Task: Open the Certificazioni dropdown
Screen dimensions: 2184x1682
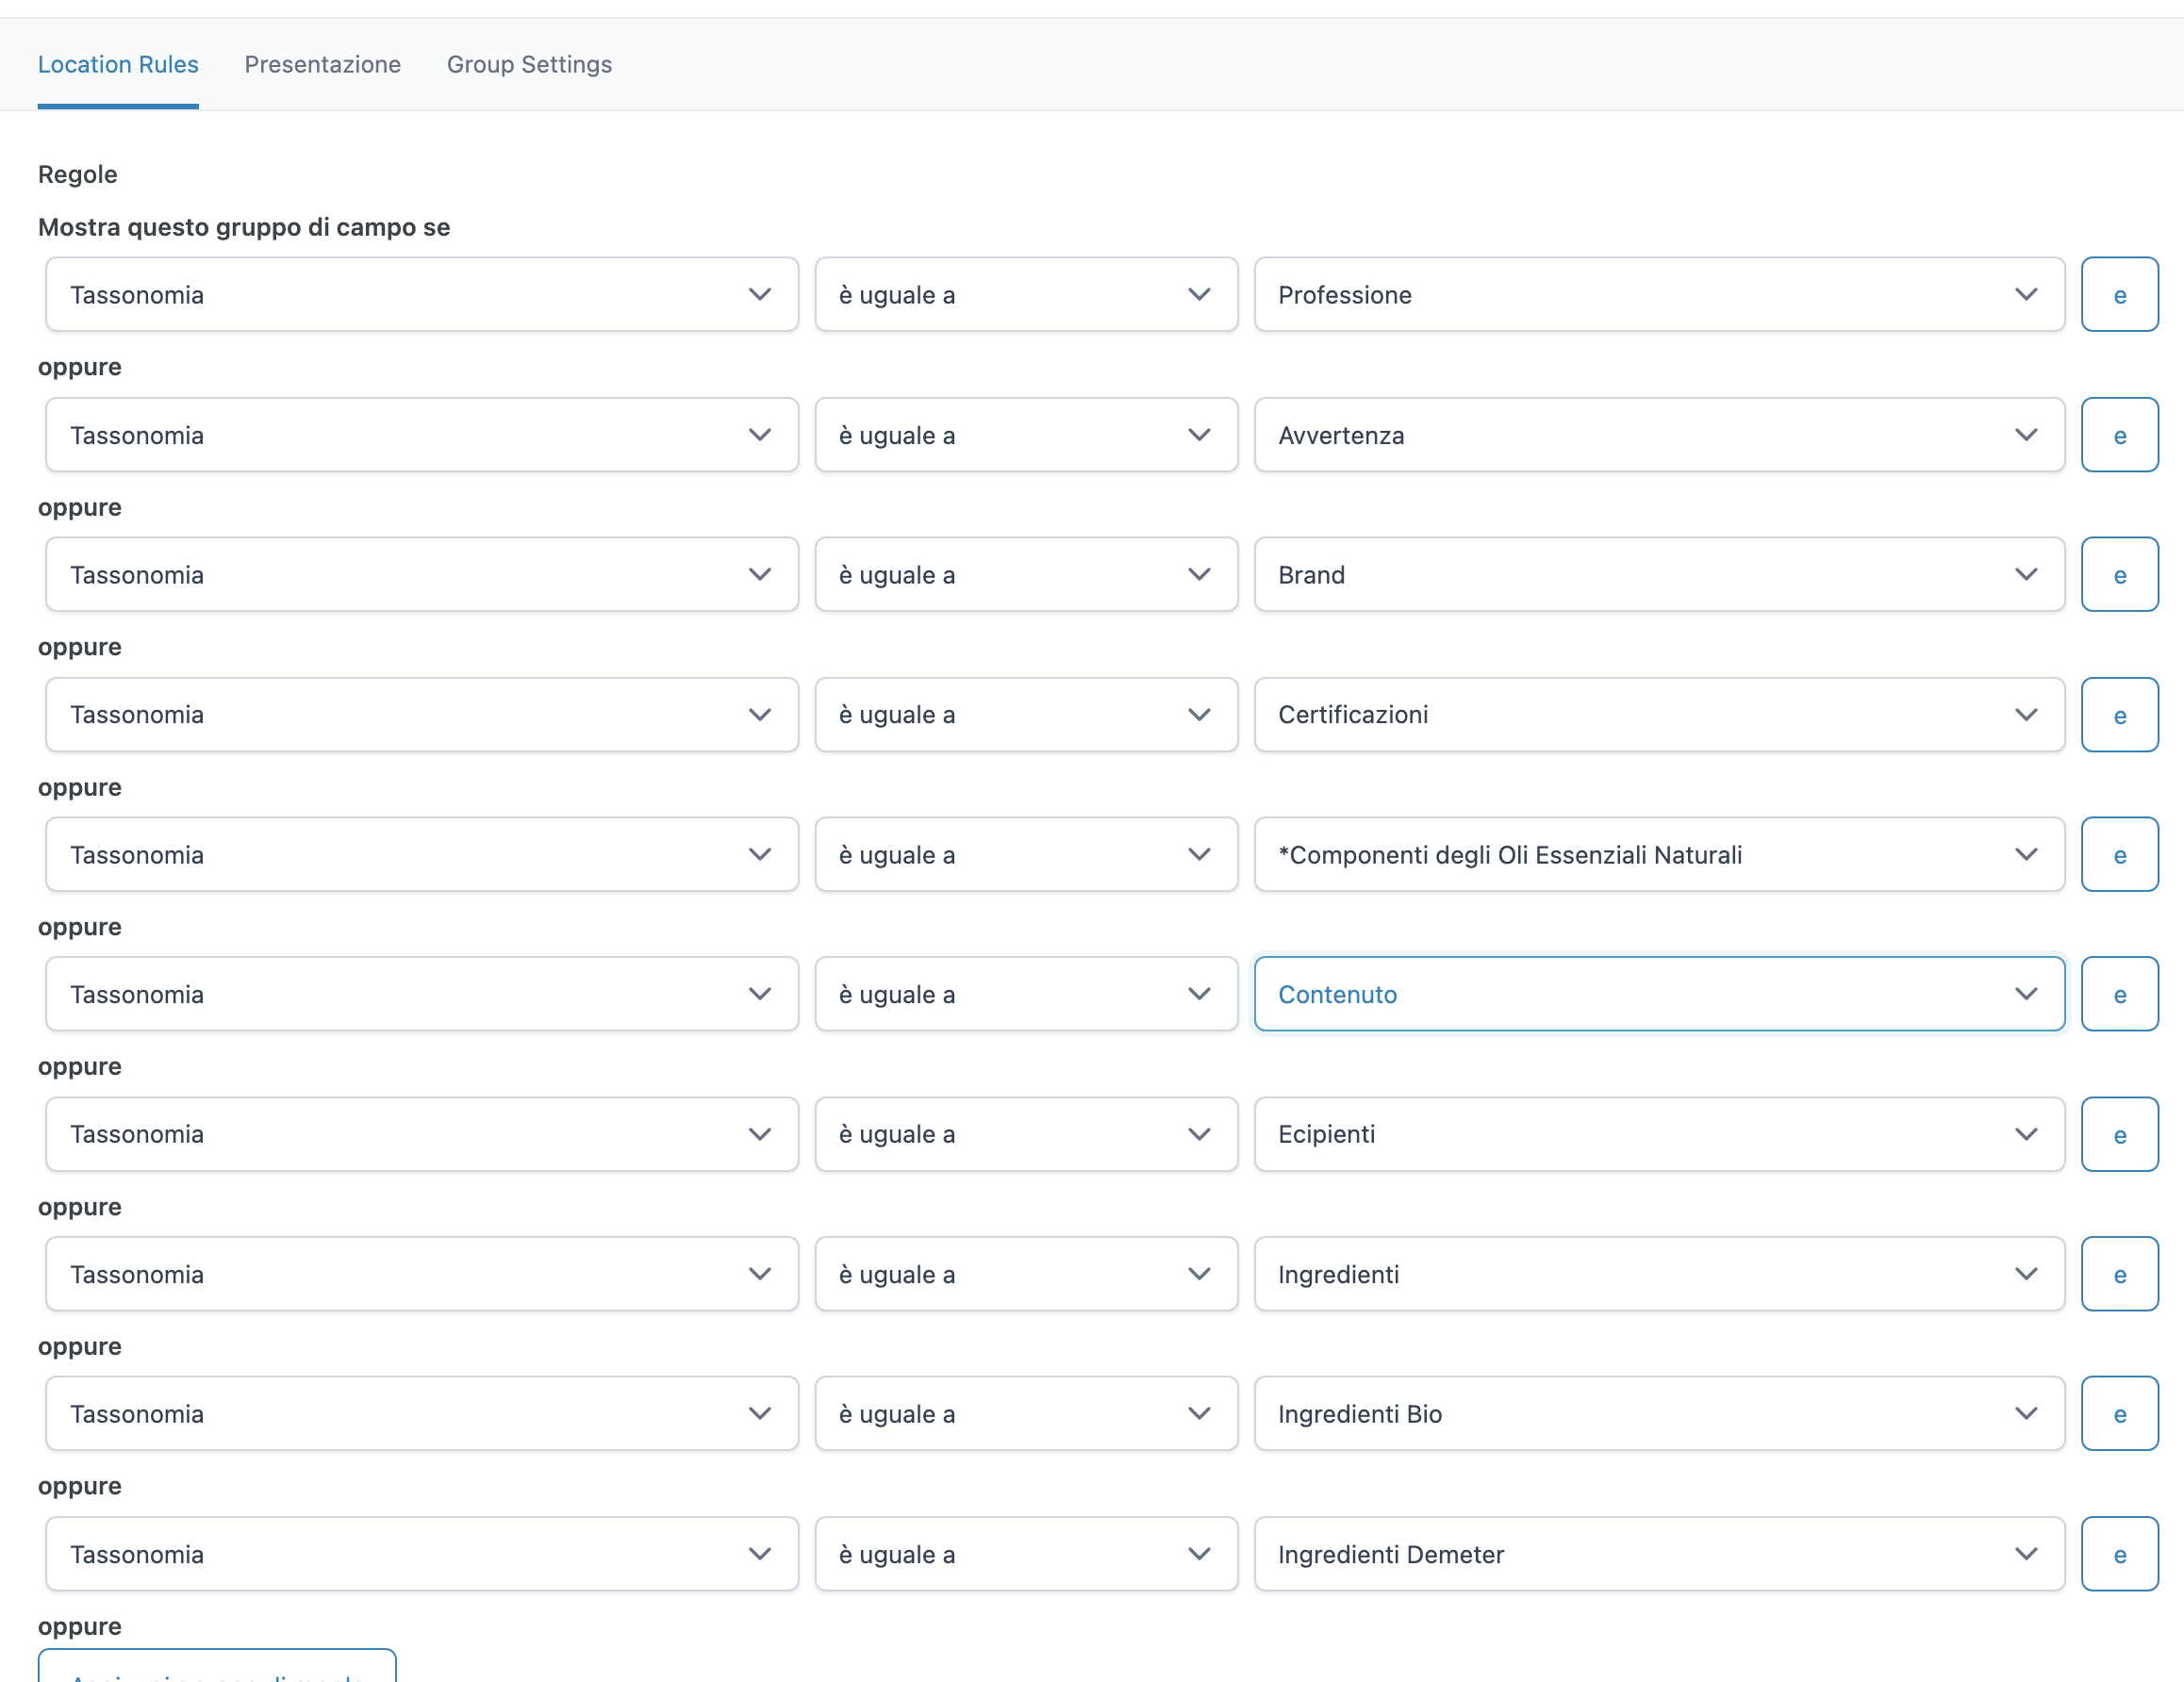Action: click(x=1658, y=714)
